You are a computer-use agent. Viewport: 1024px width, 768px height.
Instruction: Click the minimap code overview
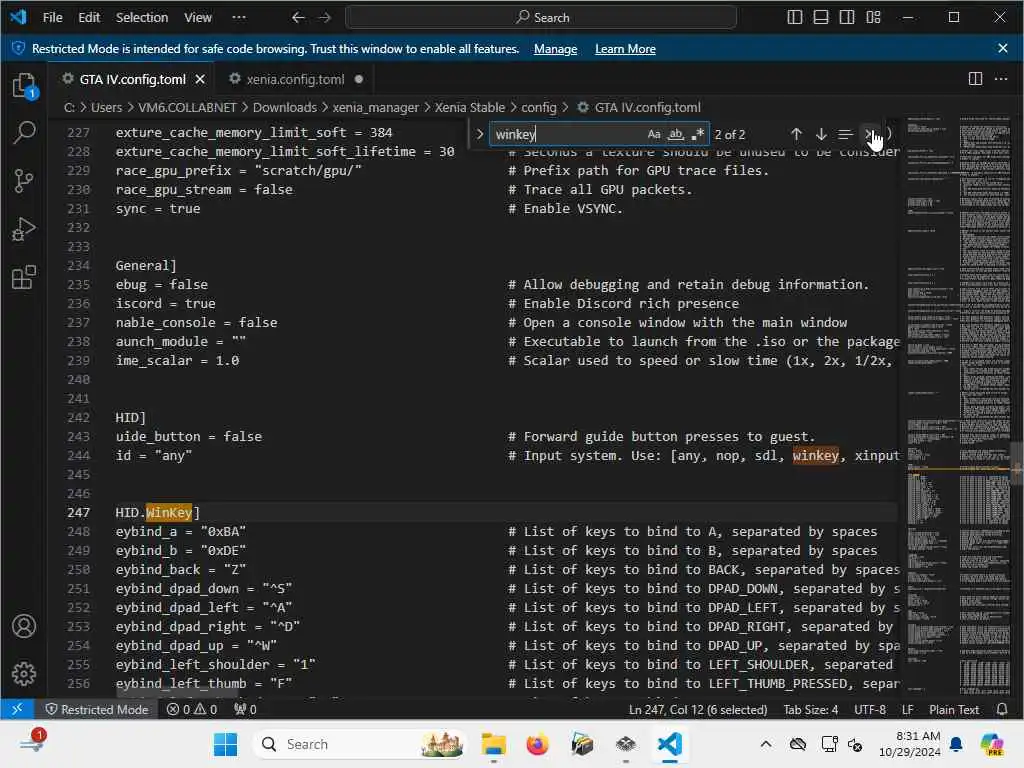click(x=957, y=405)
